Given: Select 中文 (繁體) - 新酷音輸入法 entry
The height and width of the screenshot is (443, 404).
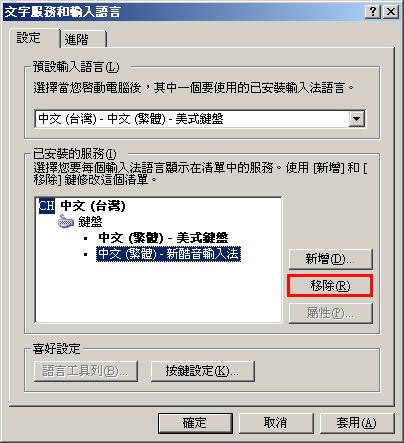Looking at the screenshot, I should tap(168, 254).
